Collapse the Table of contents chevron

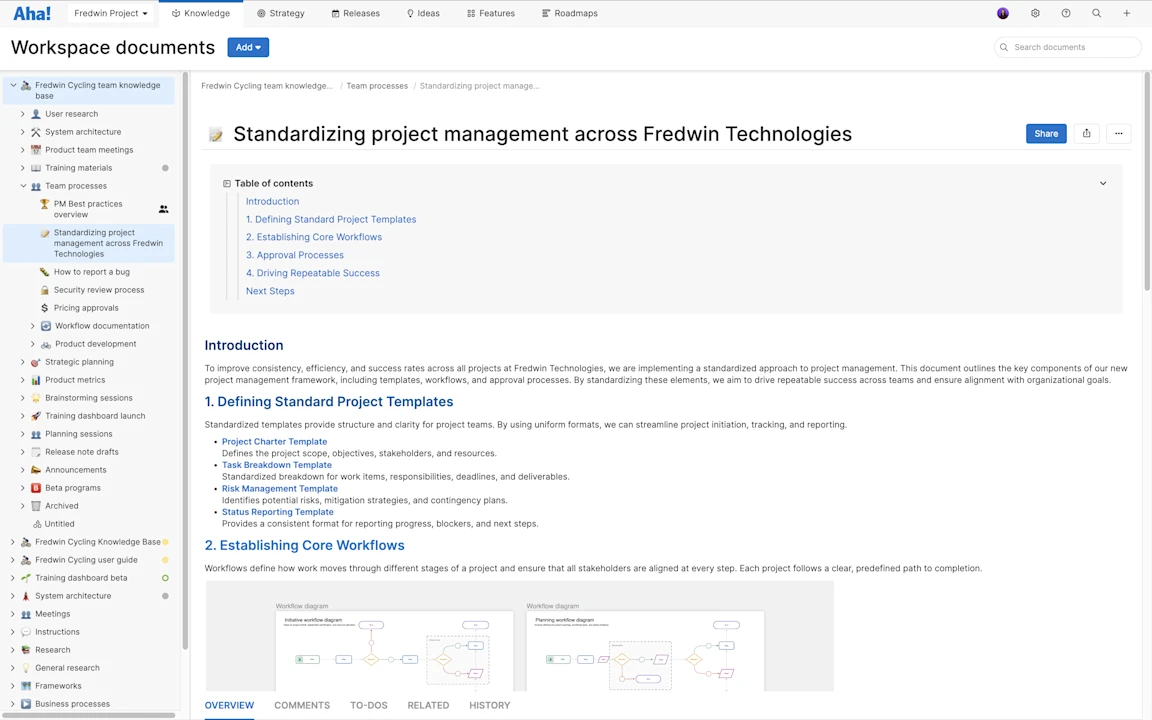click(x=1103, y=184)
